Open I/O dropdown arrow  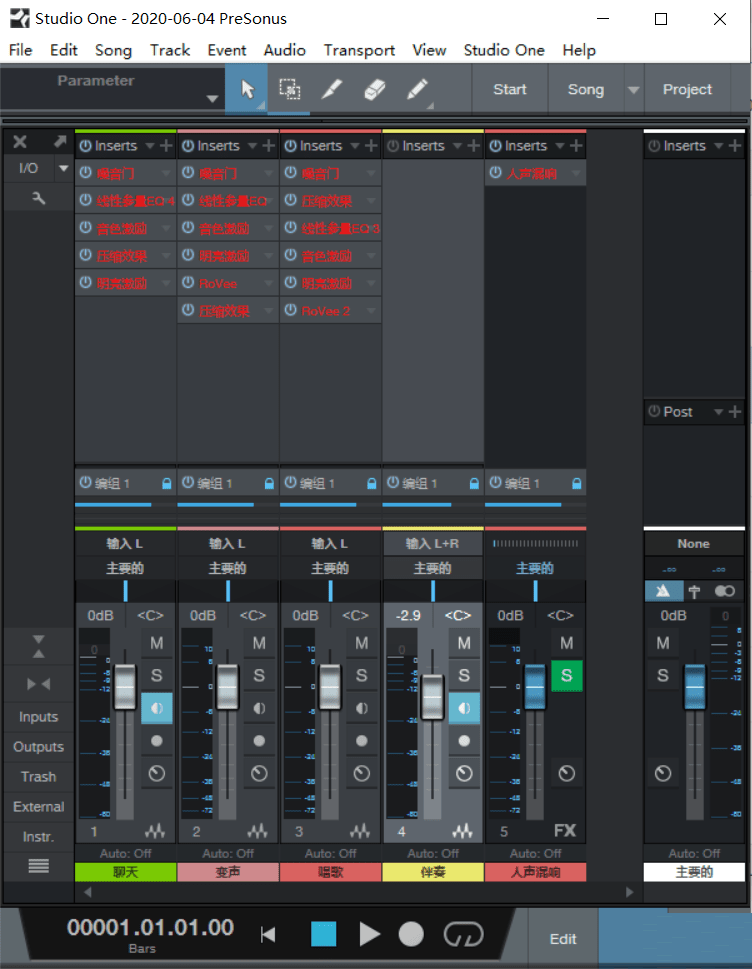(x=63, y=168)
